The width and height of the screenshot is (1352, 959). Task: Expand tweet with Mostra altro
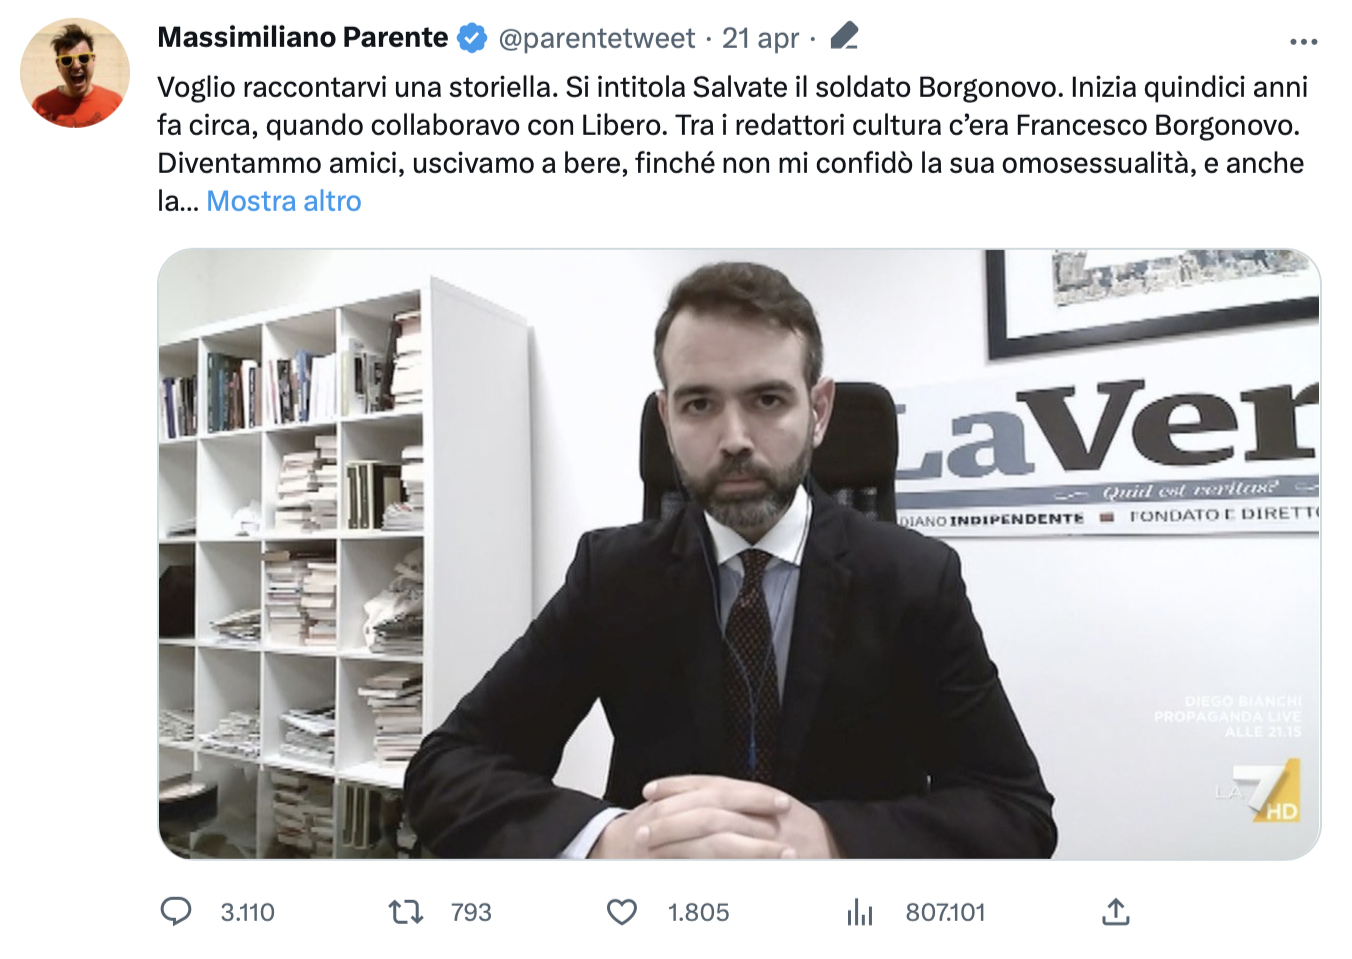pyautogui.click(x=284, y=201)
